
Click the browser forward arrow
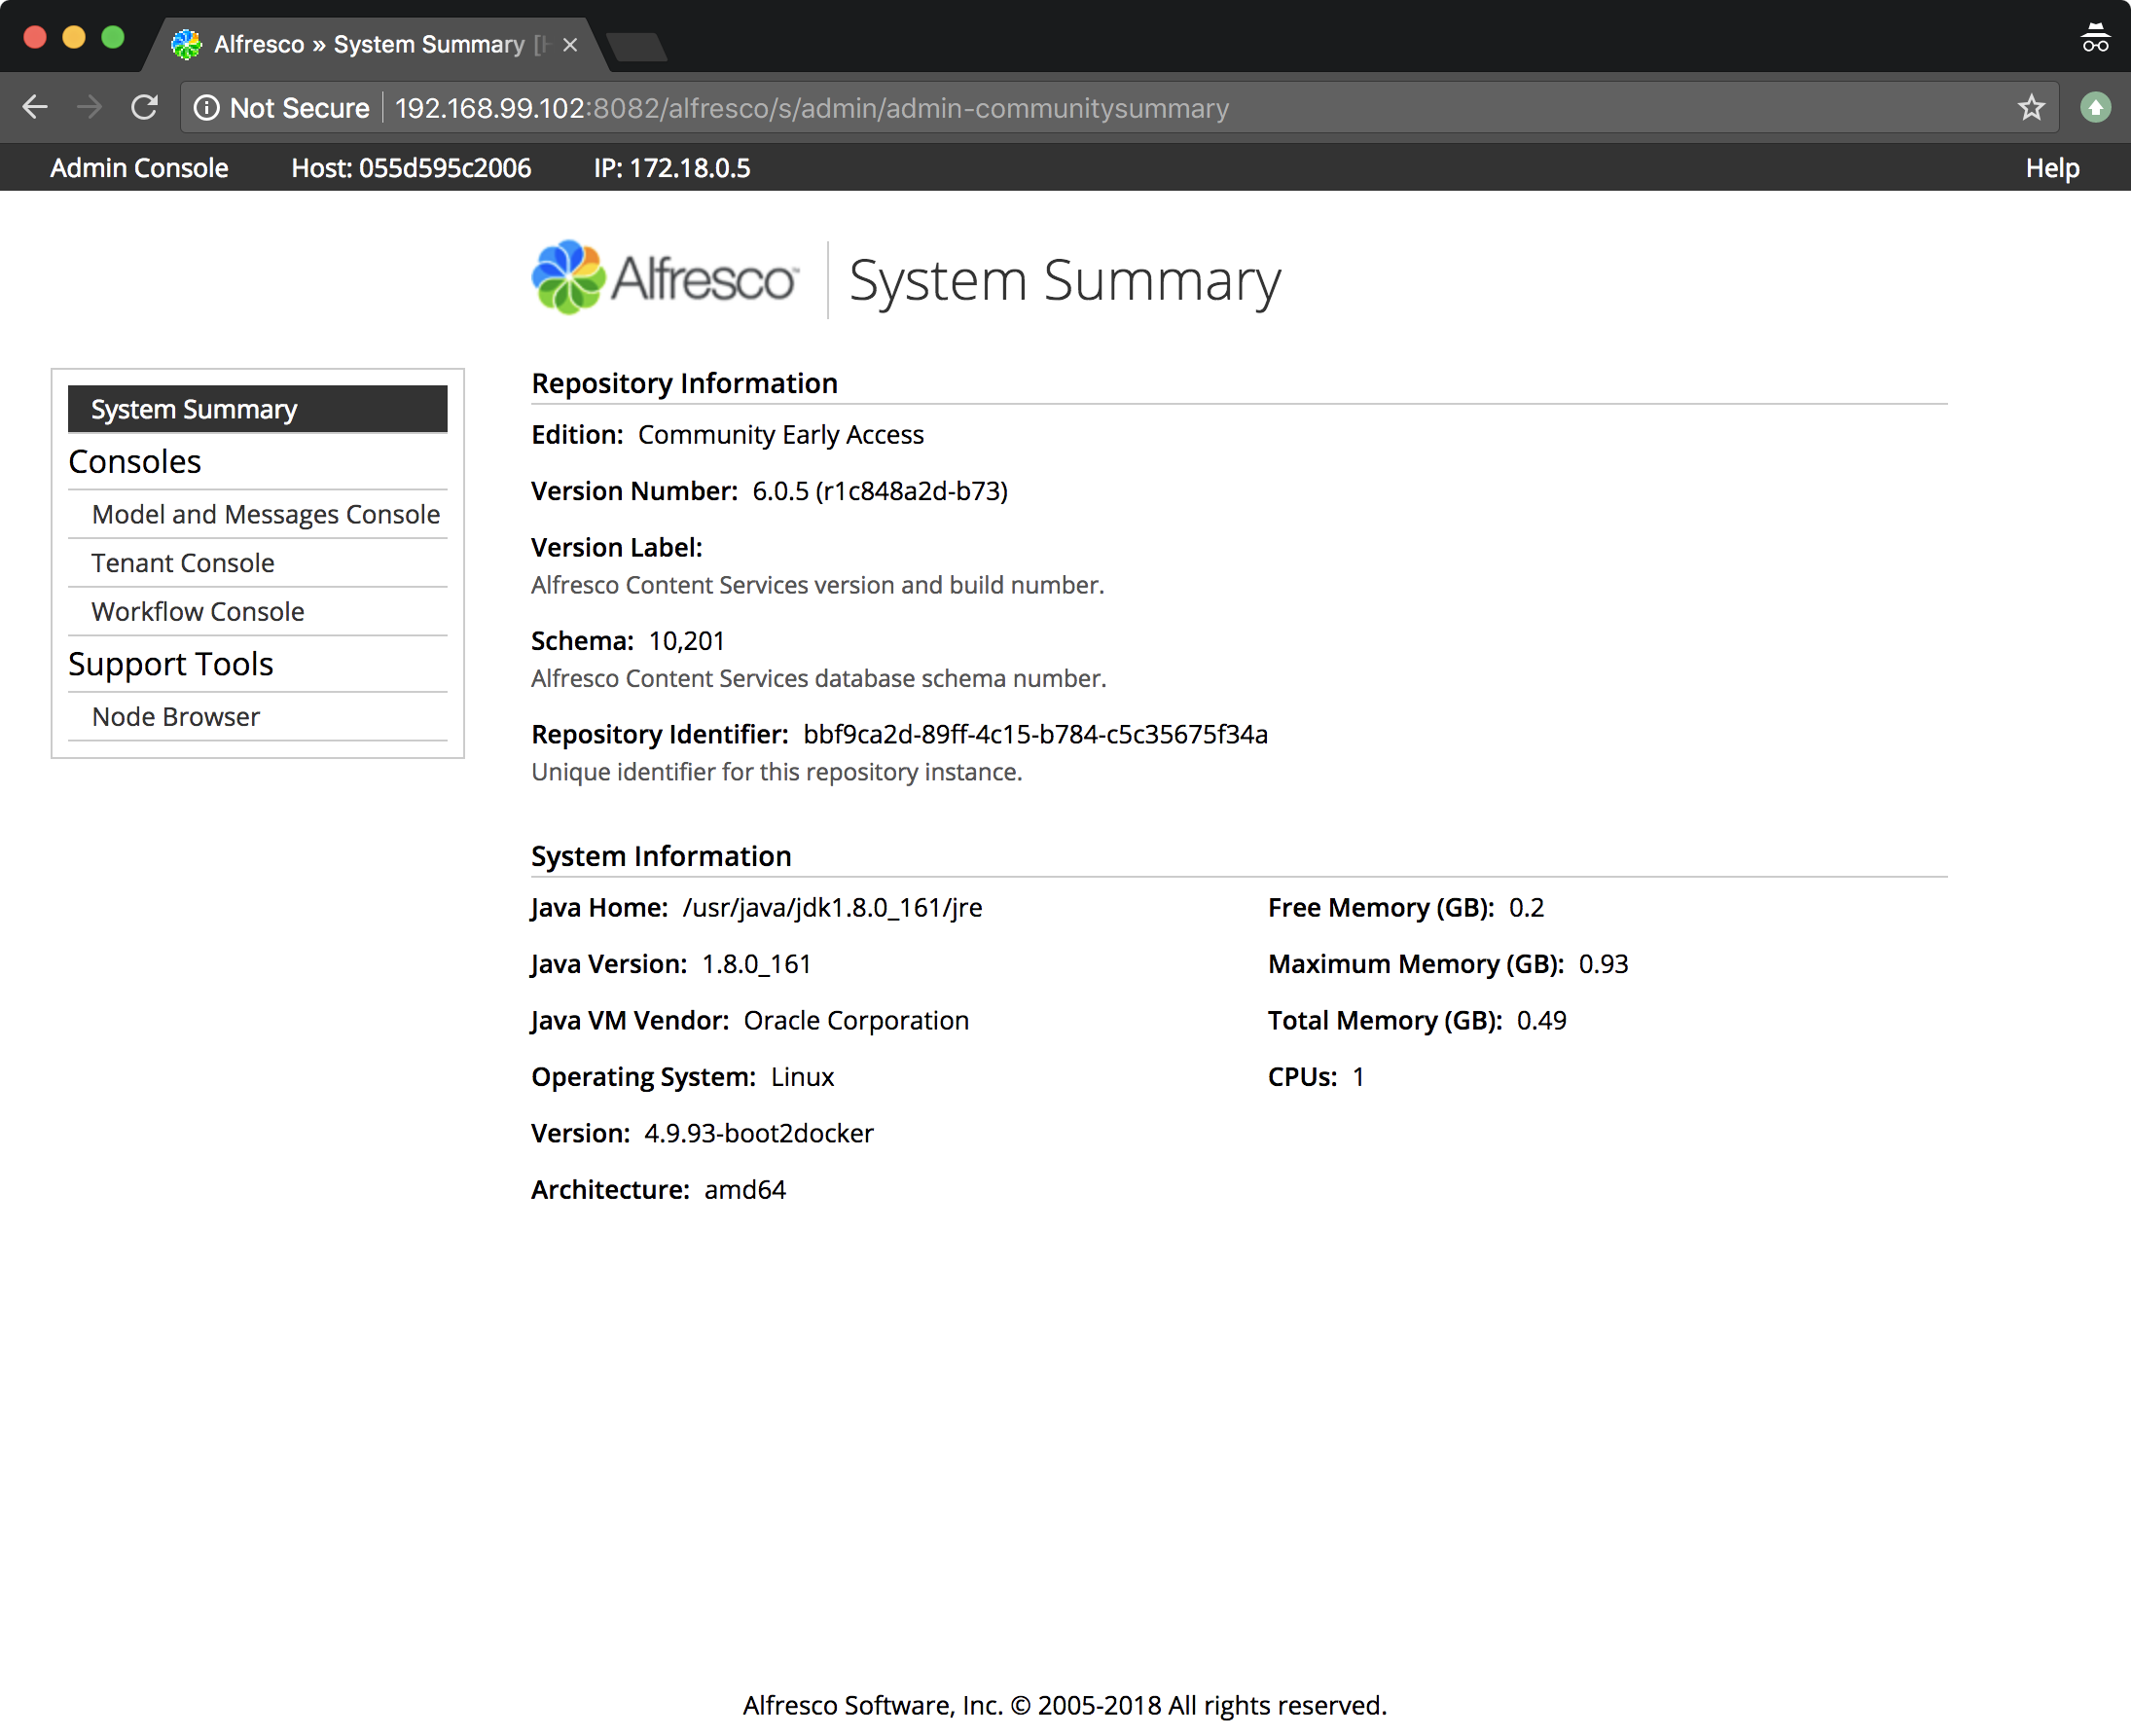click(x=90, y=107)
